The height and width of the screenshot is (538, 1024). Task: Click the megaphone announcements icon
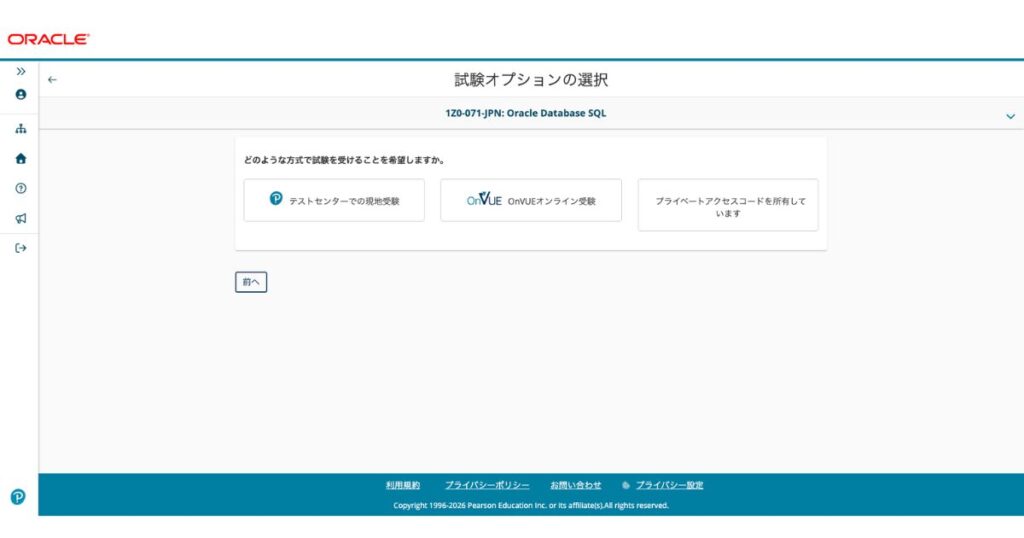(21, 218)
